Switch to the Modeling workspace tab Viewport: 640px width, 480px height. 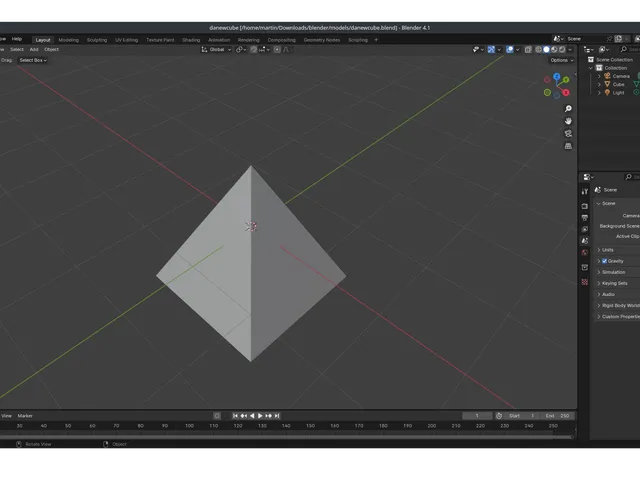pos(69,40)
